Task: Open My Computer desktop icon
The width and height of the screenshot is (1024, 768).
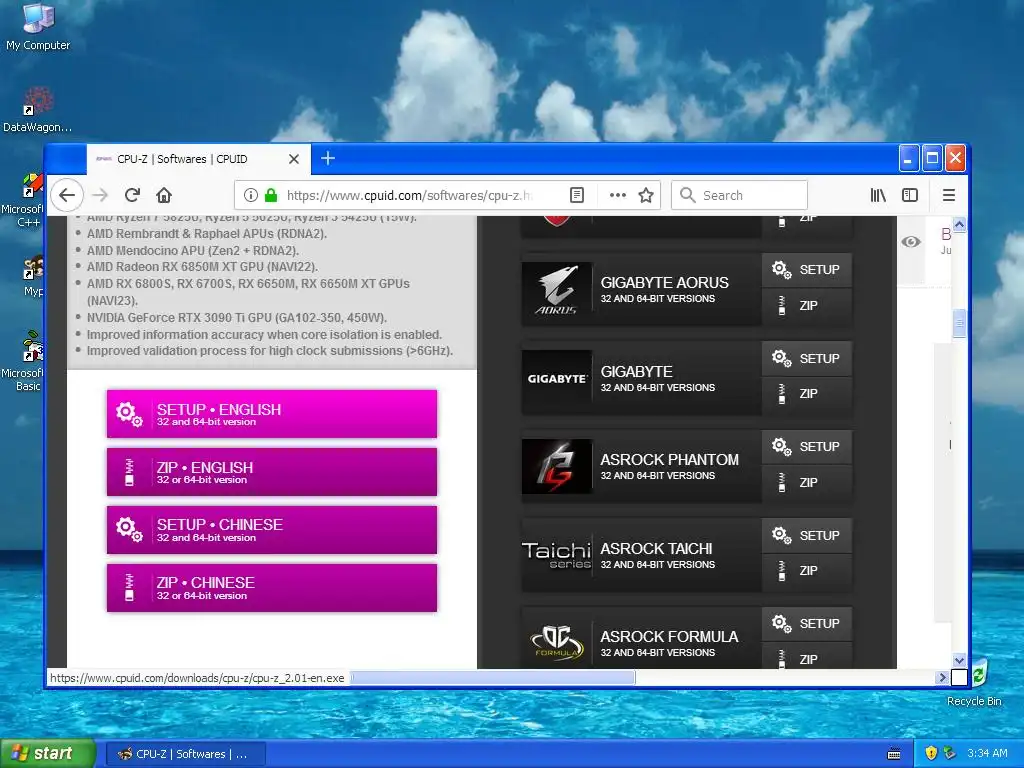Action: [x=38, y=27]
